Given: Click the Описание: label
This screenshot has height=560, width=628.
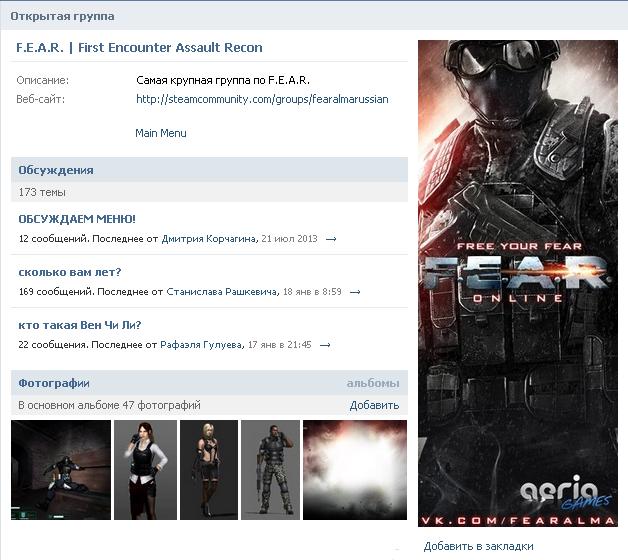Looking at the screenshot, I should 42,80.
